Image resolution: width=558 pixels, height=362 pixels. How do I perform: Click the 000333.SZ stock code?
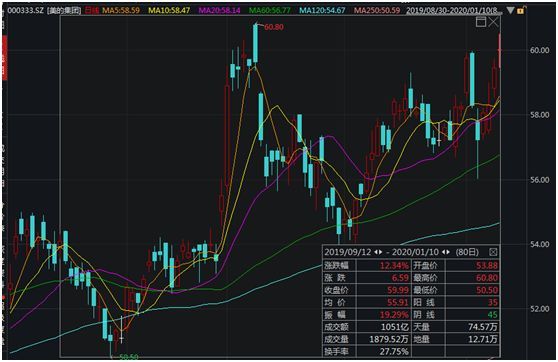[25, 10]
